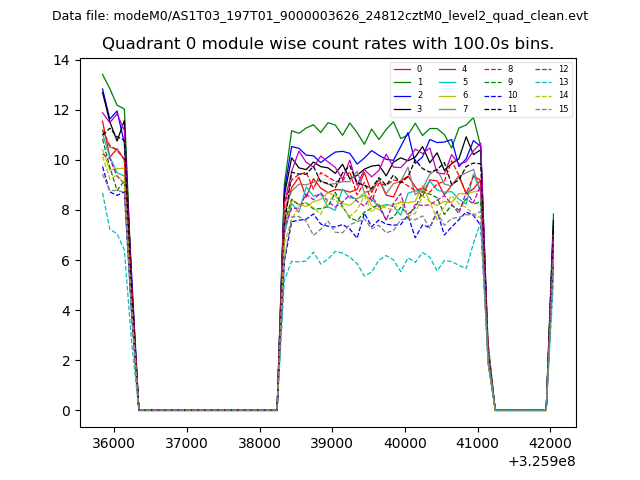This screenshot has height=480, width=640.
Task: Click the cyan solid legend line for module 5
Action: [447, 82]
